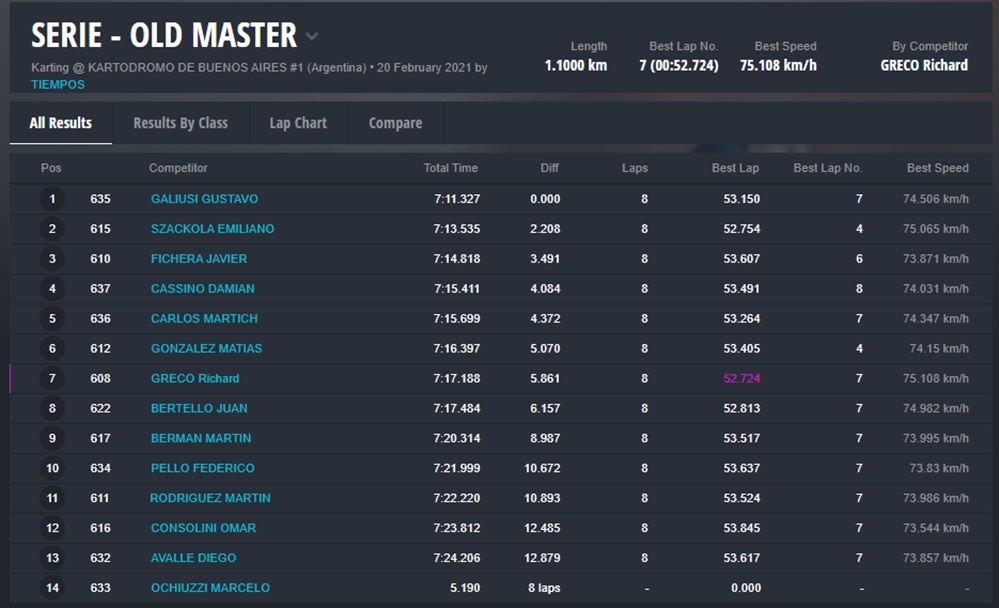The width and height of the screenshot is (999, 608).
Task: Open the Lap Chart tab
Action: (298, 123)
